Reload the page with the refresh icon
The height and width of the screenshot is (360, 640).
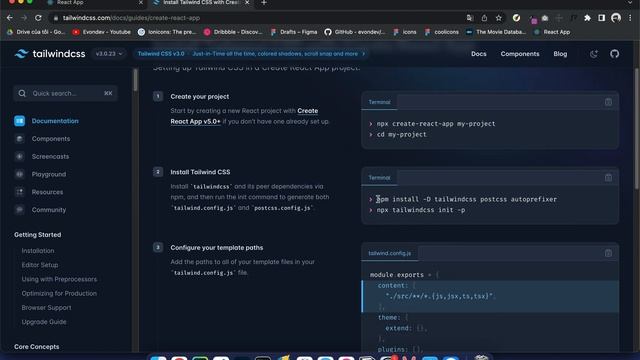coord(38,18)
